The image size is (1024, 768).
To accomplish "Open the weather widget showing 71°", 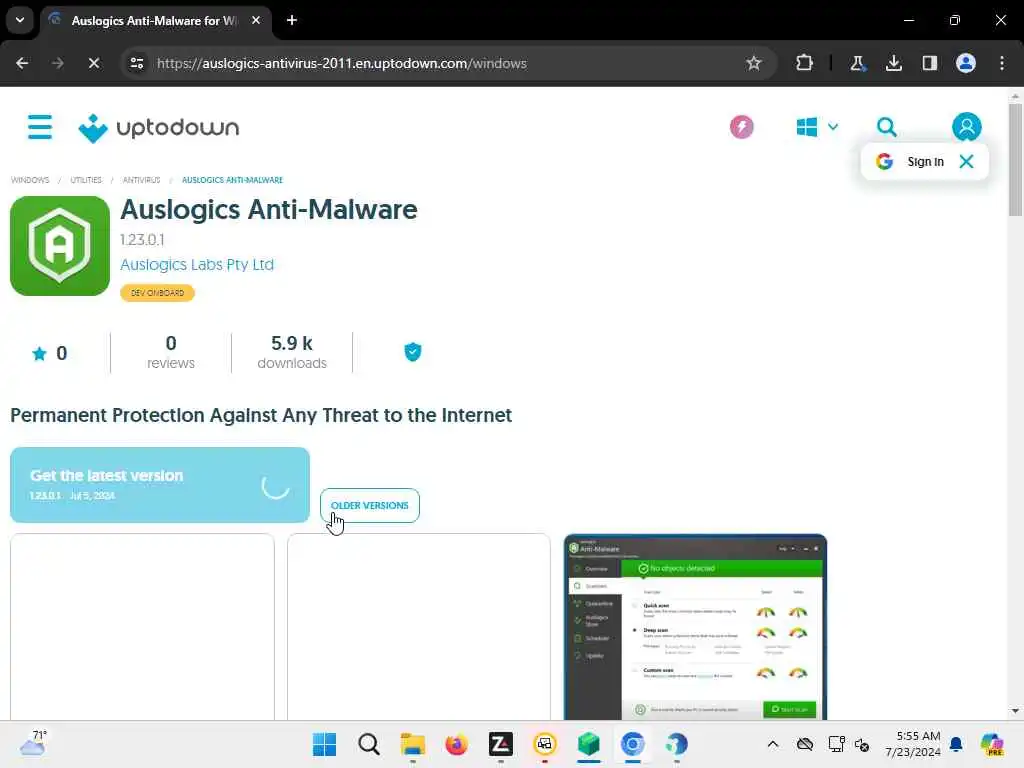I will [x=33, y=744].
